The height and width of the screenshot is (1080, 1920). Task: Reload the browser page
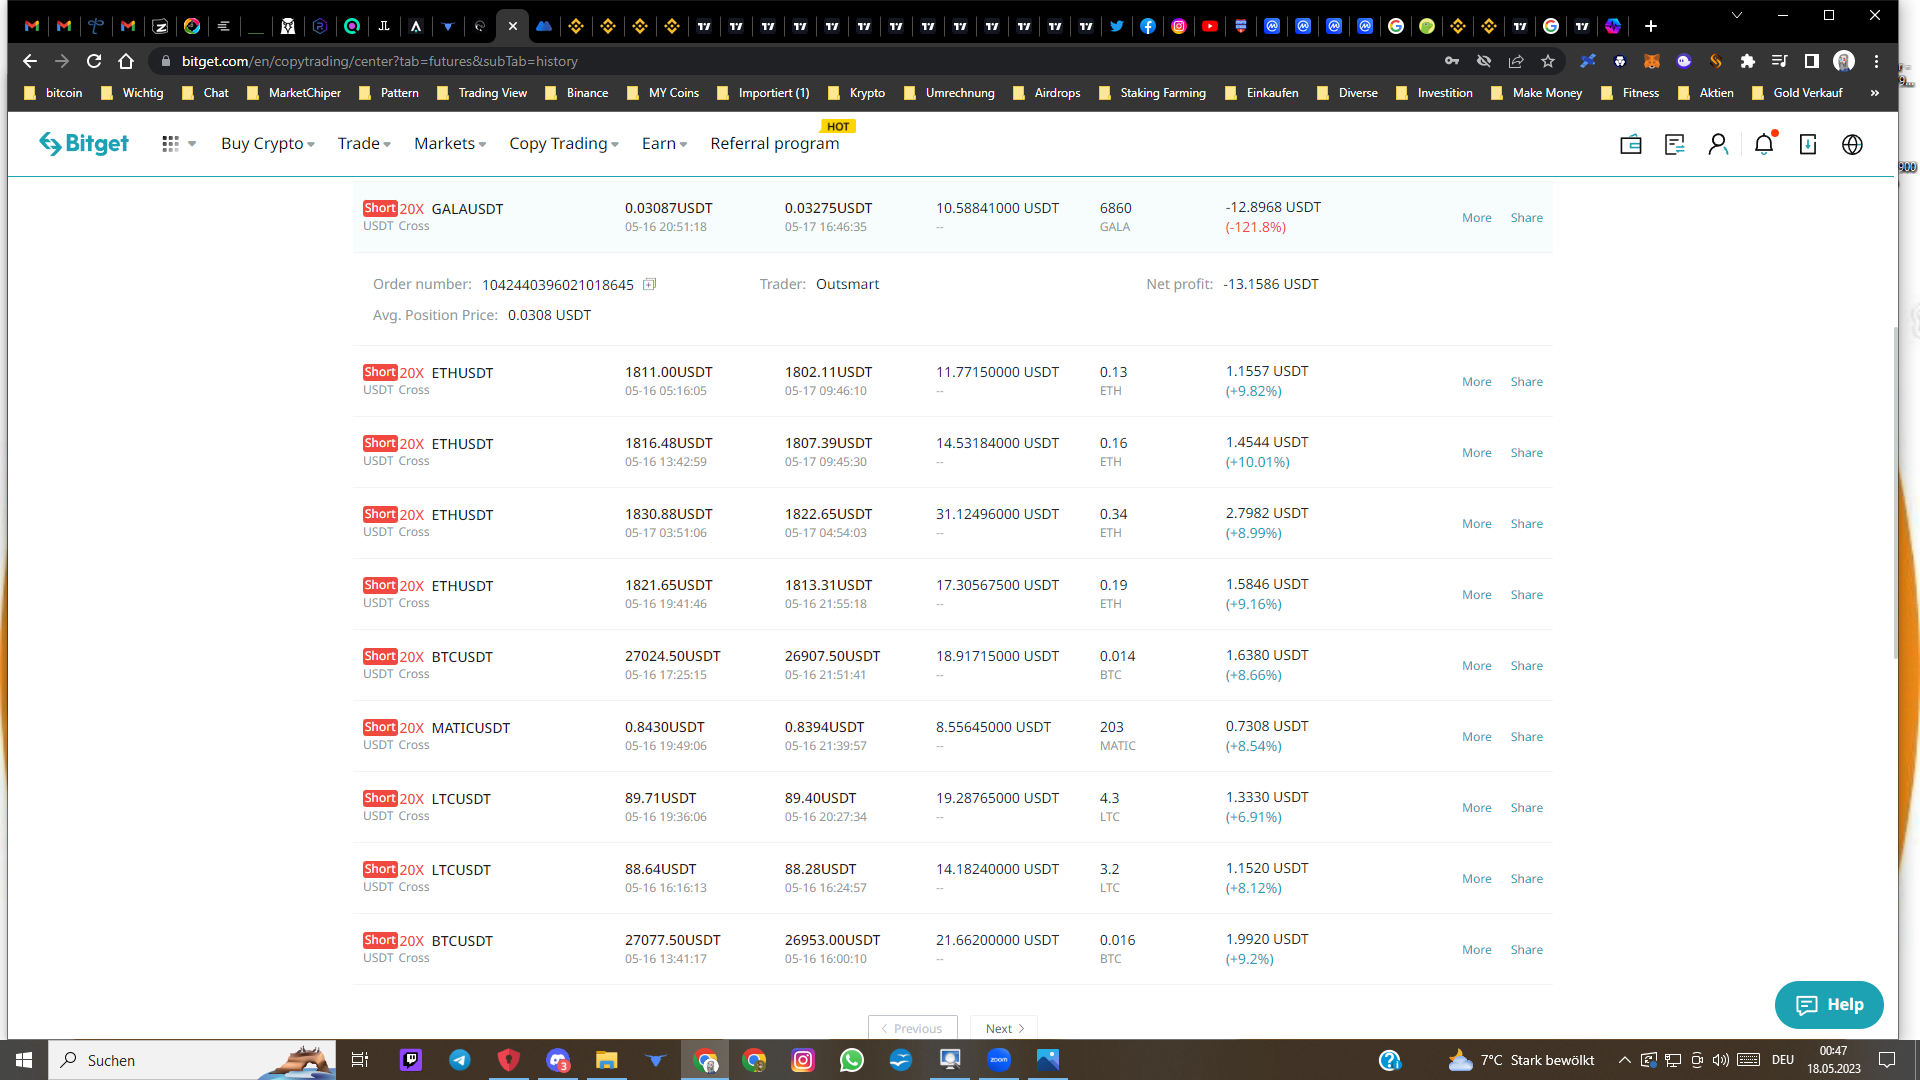pos(94,61)
